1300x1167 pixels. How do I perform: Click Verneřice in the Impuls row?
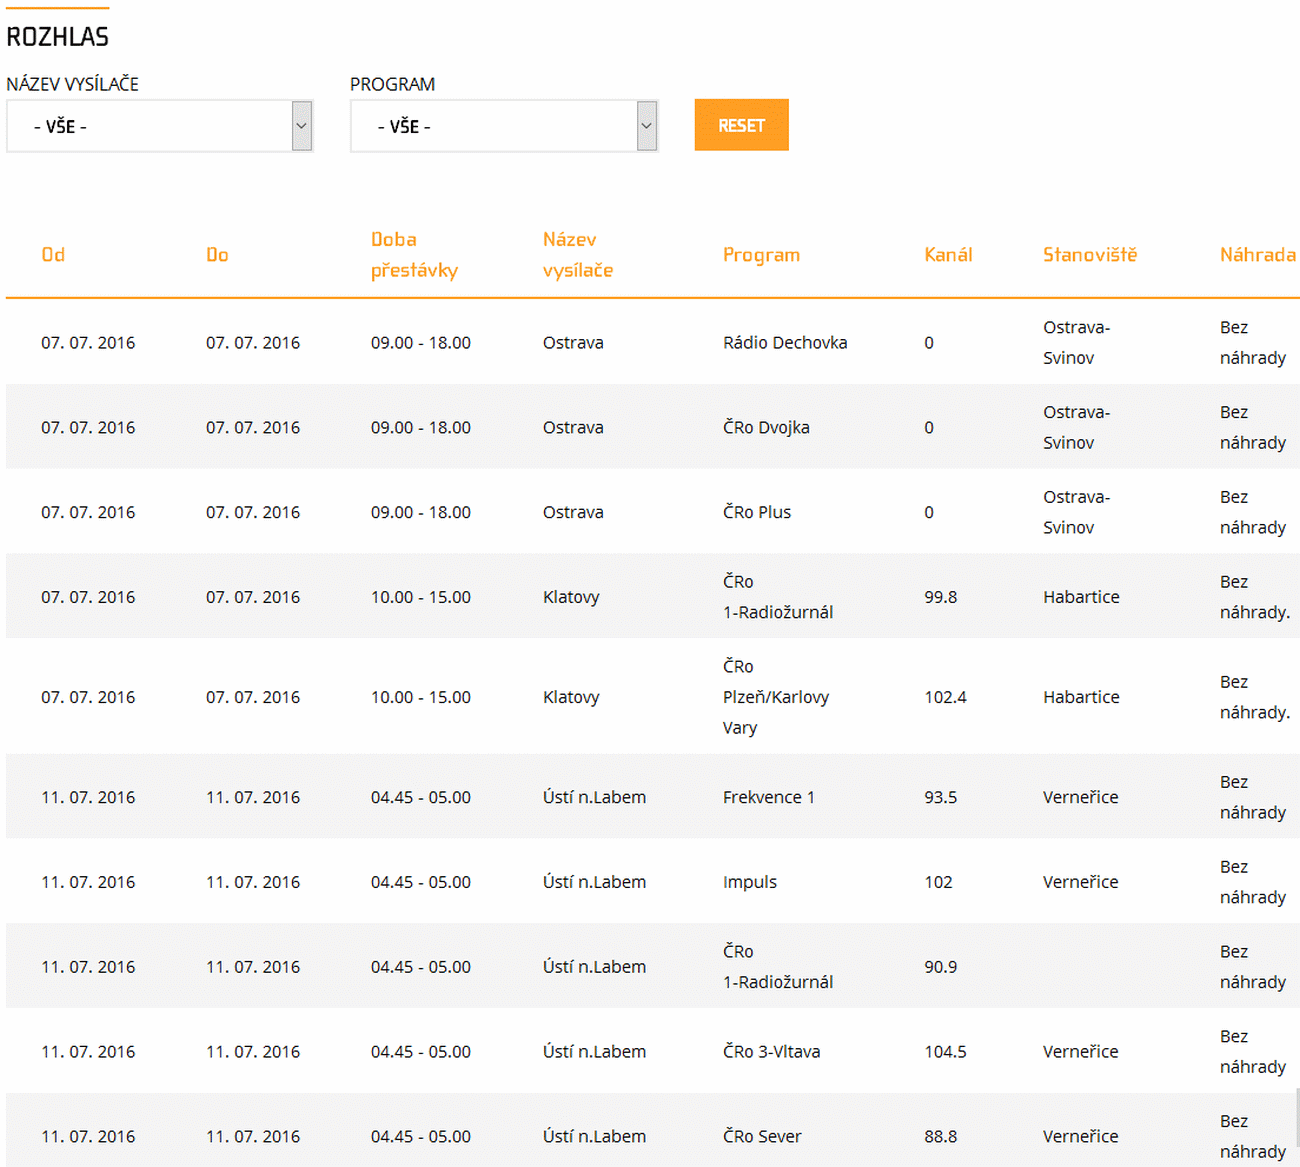(1080, 882)
